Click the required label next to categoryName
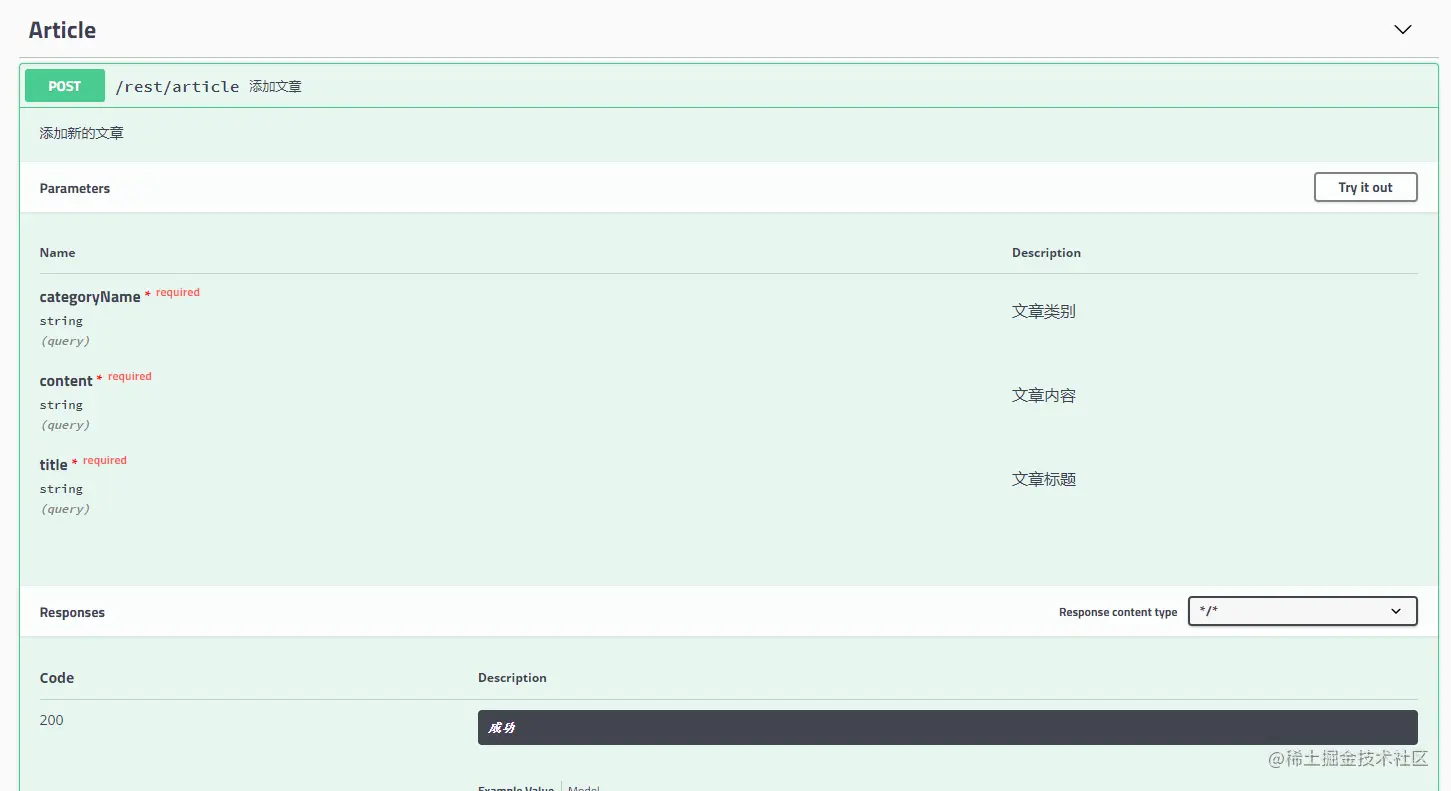 tap(178, 293)
